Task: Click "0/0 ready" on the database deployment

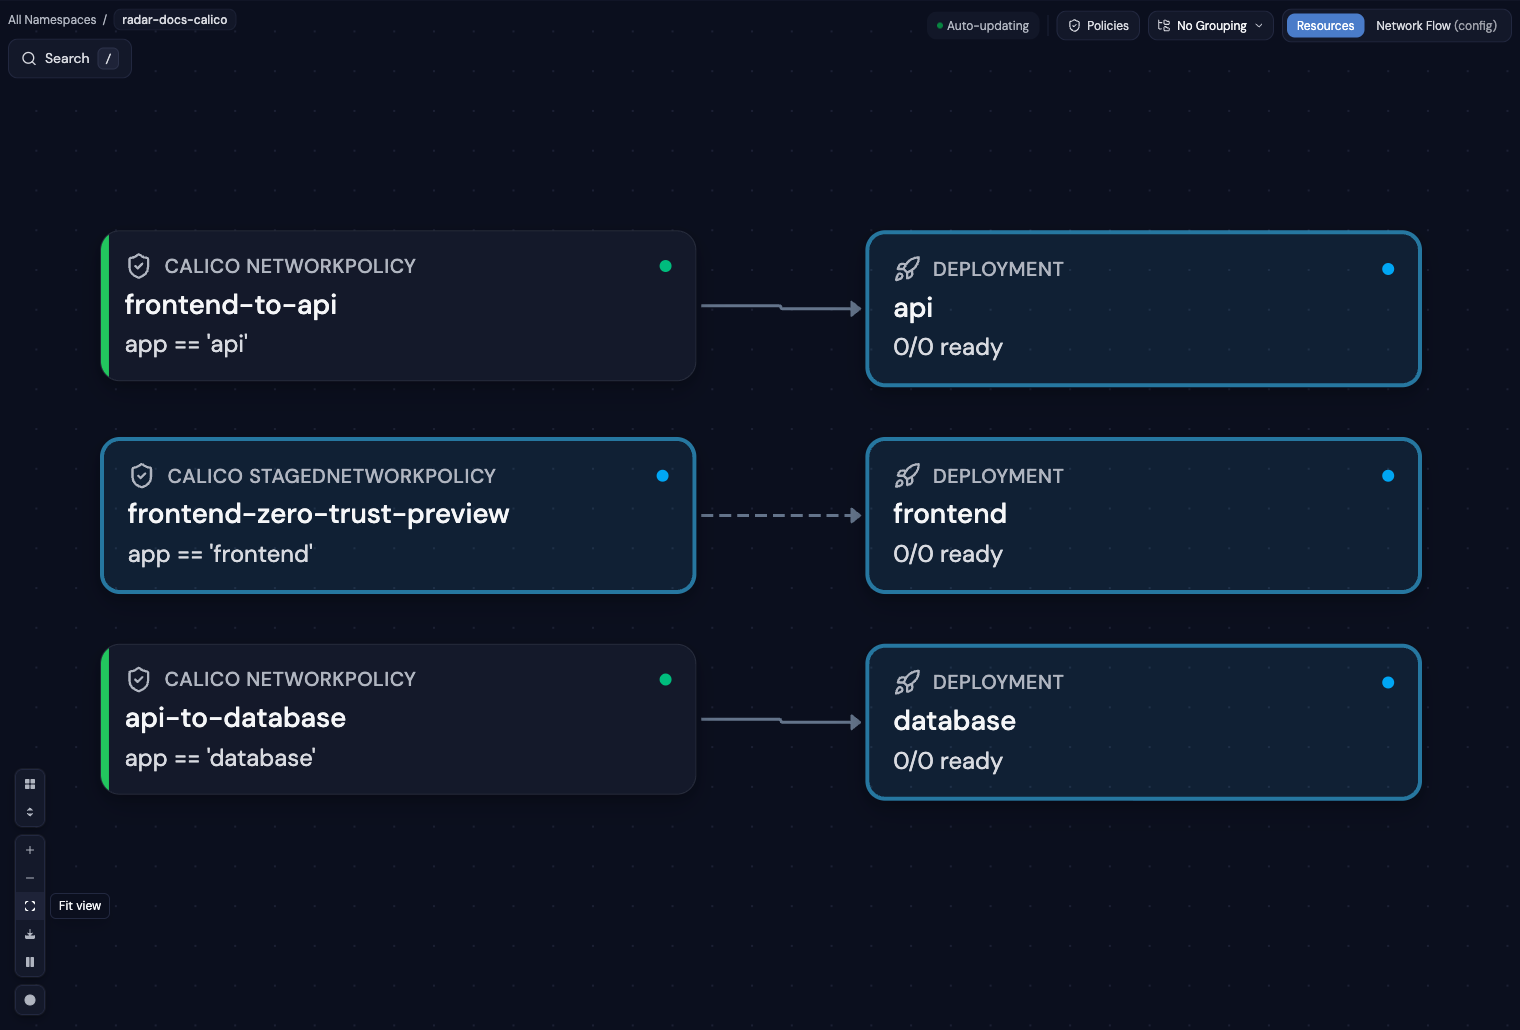Action: tap(948, 762)
